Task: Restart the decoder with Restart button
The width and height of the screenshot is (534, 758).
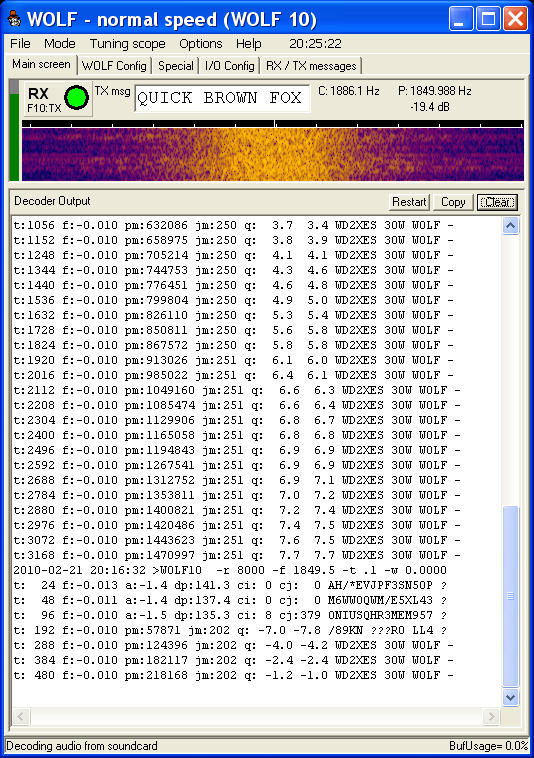Action: pos(409,202)
